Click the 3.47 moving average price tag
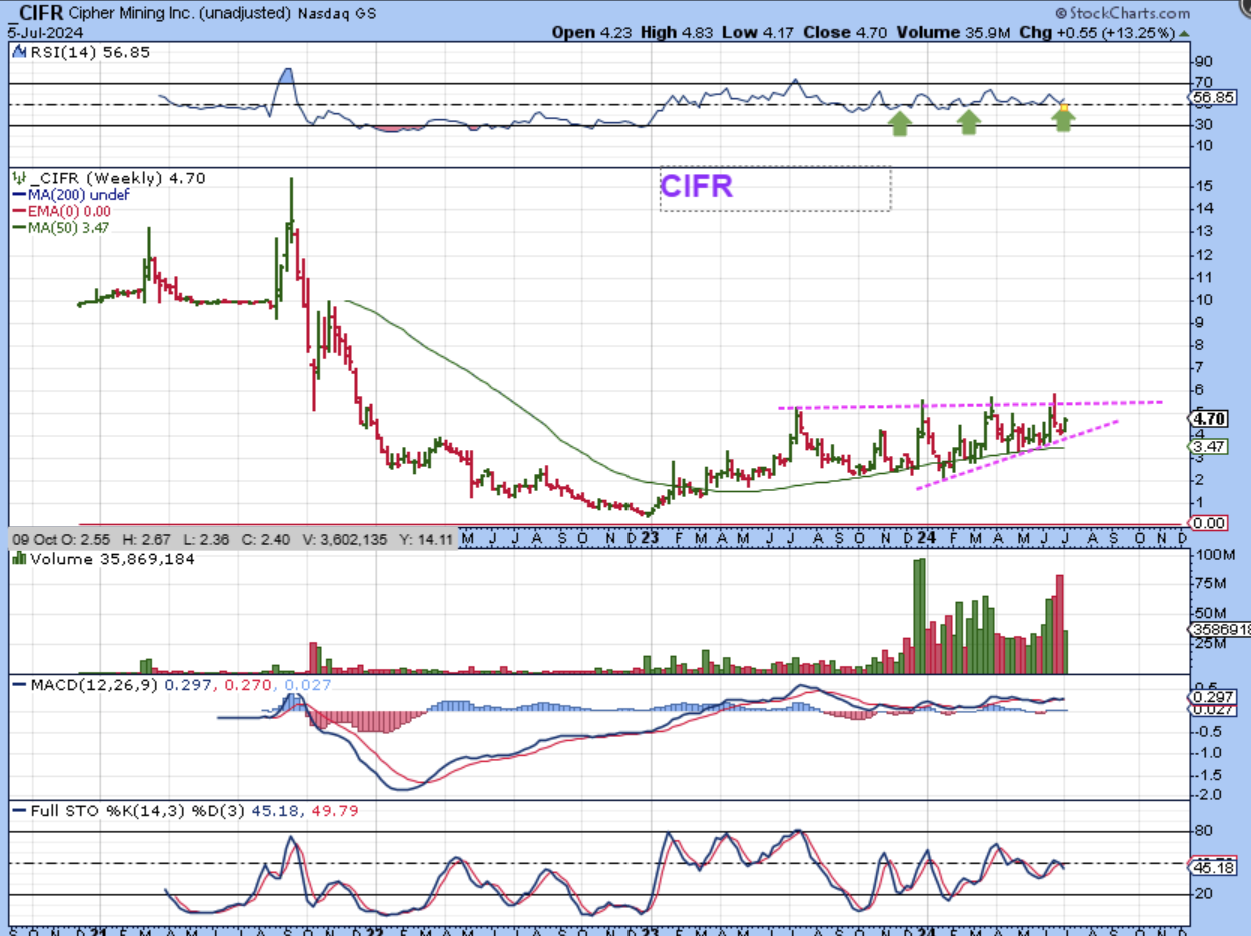Viewport: 1251px width, 936px height. (x=1208, y=447)
